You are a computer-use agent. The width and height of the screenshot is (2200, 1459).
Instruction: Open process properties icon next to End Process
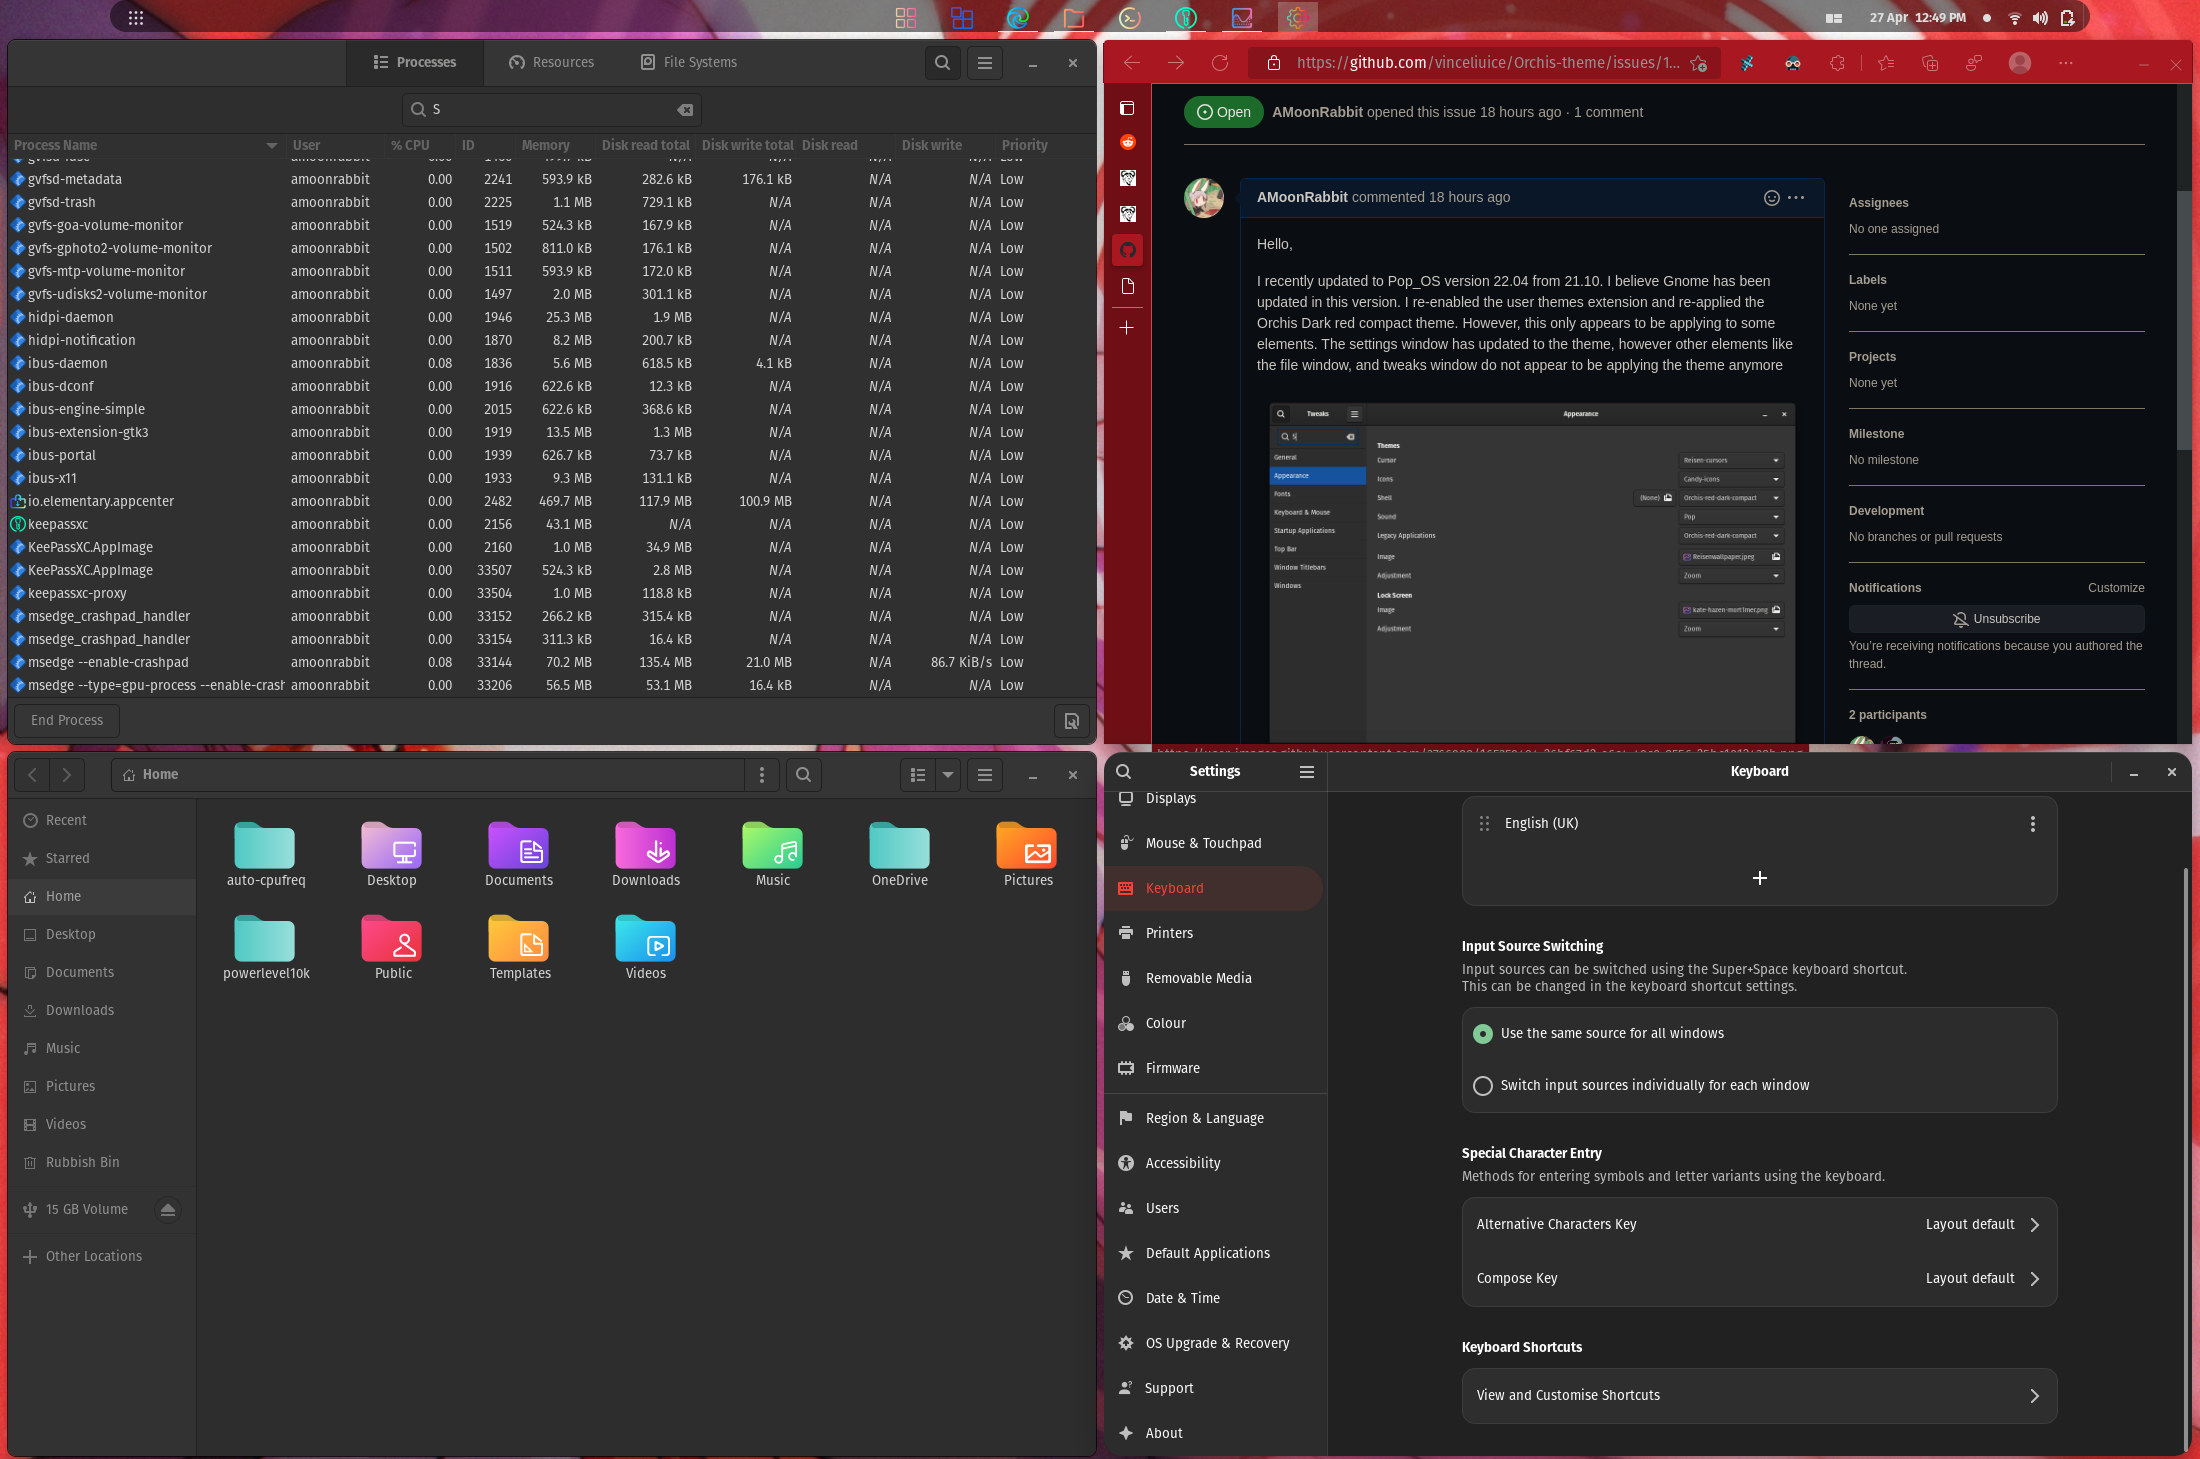coord(1071,720)
